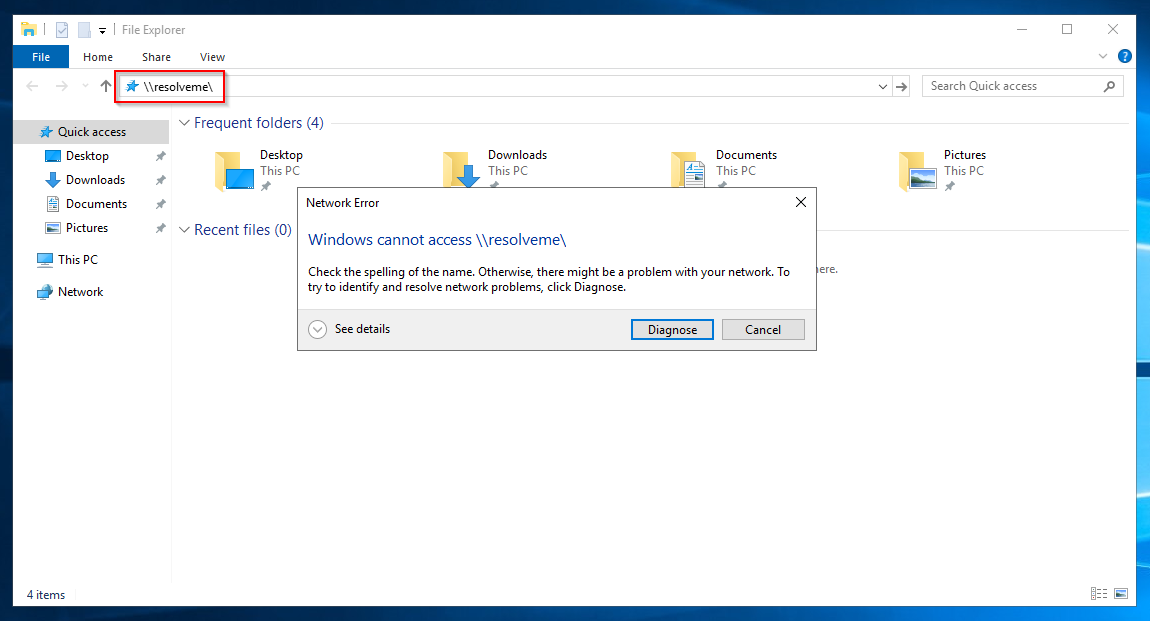Click the New folder icon in quick access toolbar

pyautogui.click(x=84, y=30)
